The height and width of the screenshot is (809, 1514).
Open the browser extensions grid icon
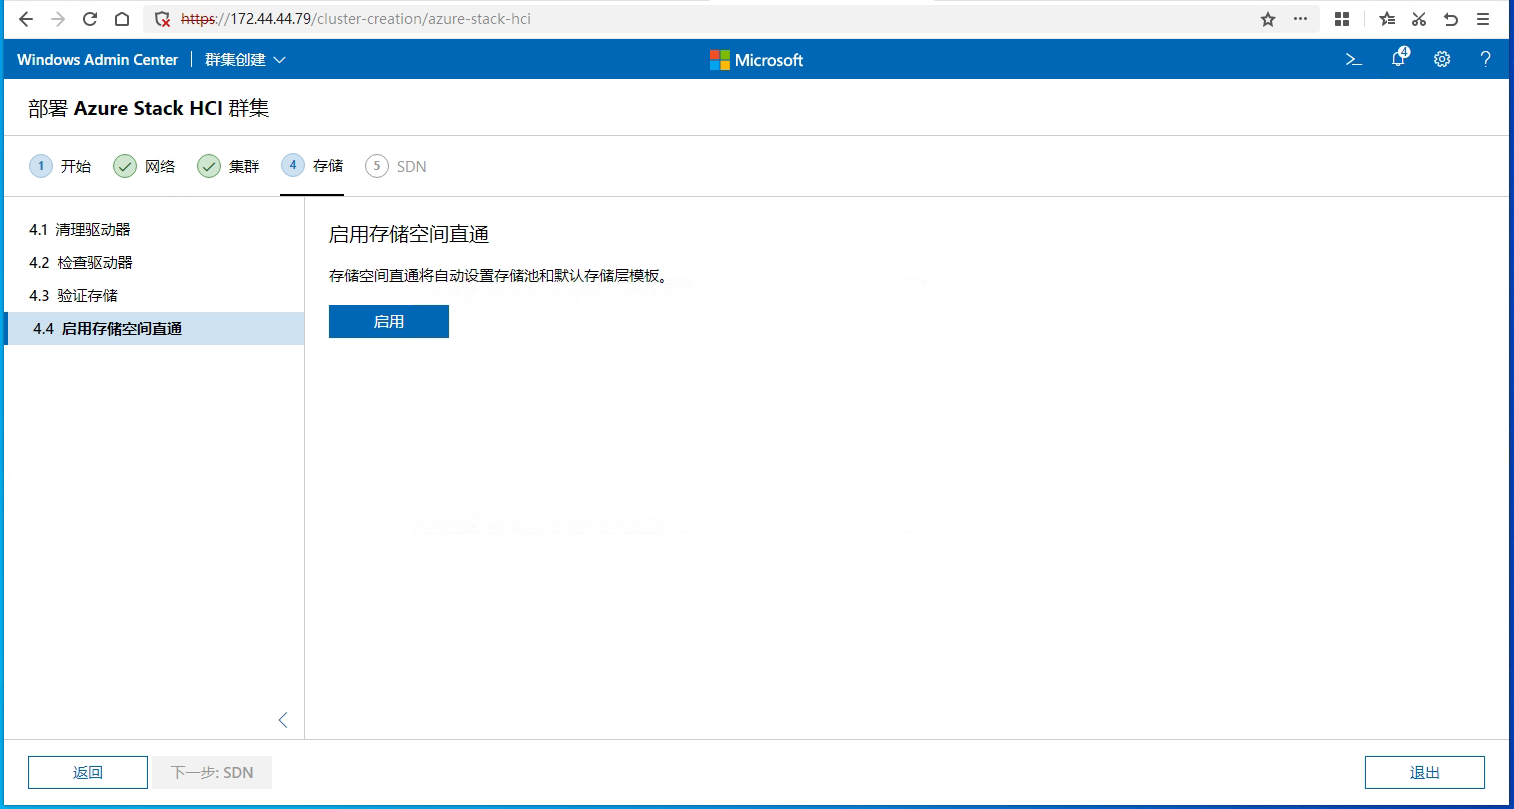coord(1342,19)
